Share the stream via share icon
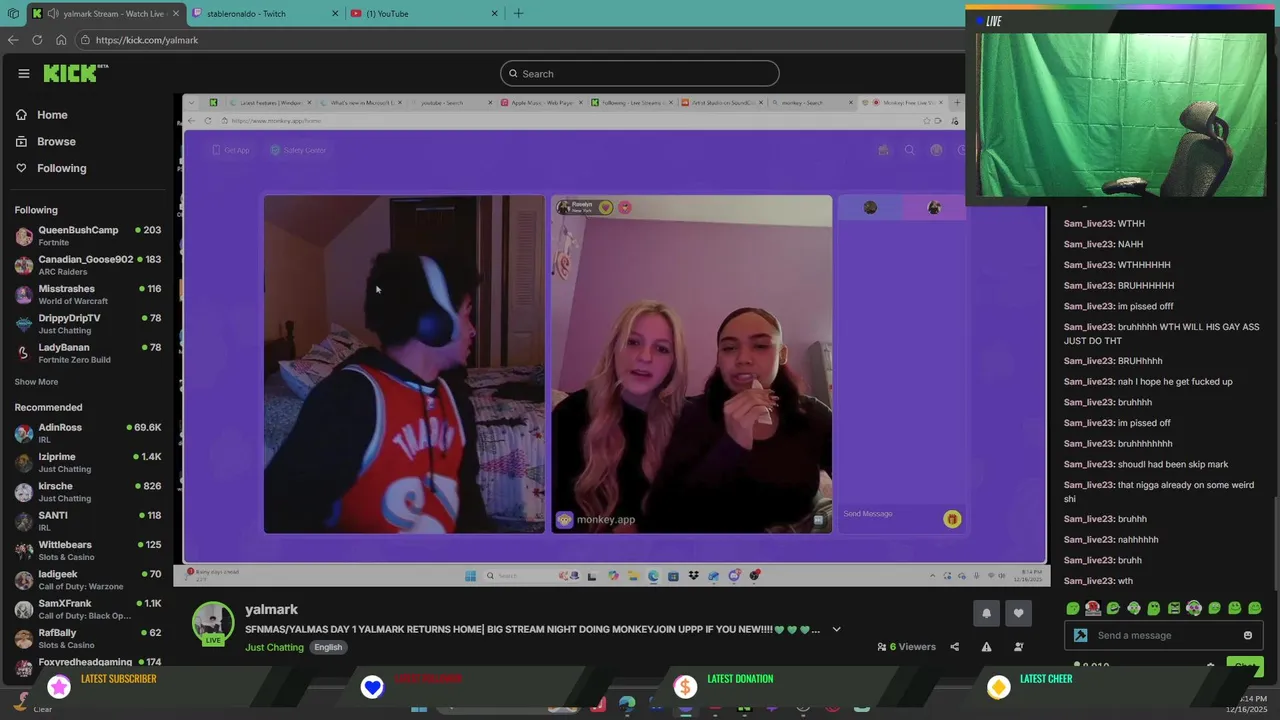This screenshot has height=720, width=1280. tap(954, 647)
